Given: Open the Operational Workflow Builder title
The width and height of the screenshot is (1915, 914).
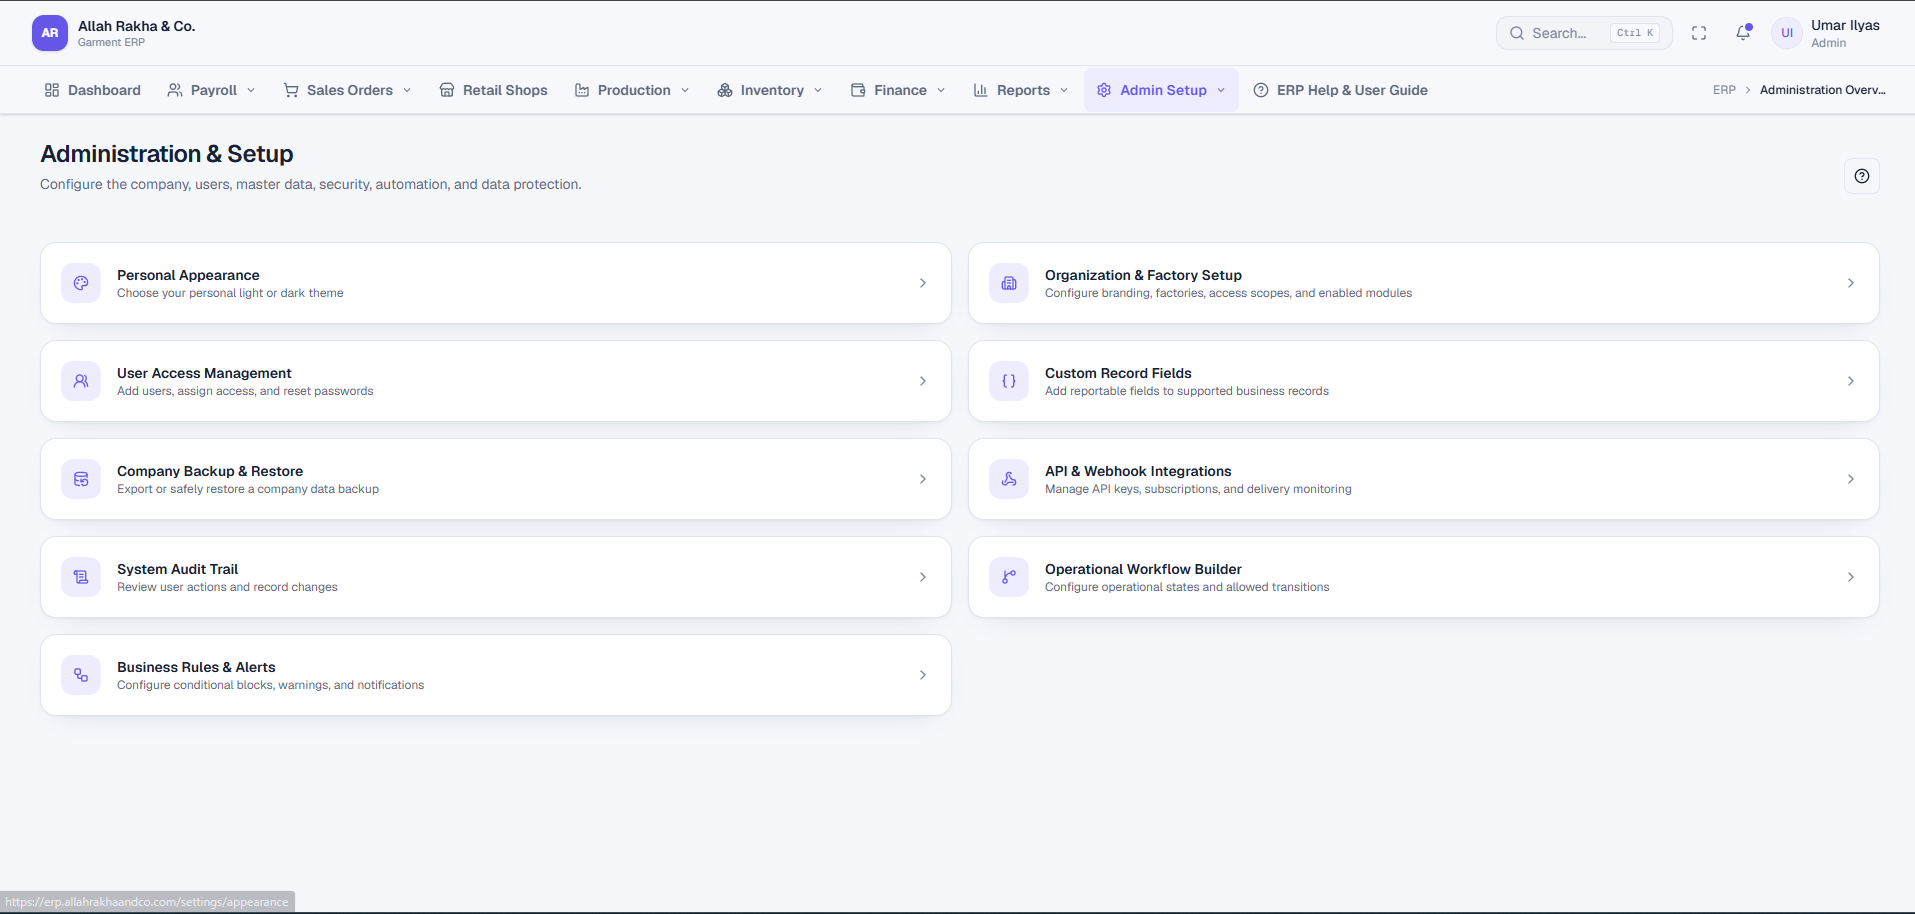Looking at the screenshot, I should [x=1143, y=569].
